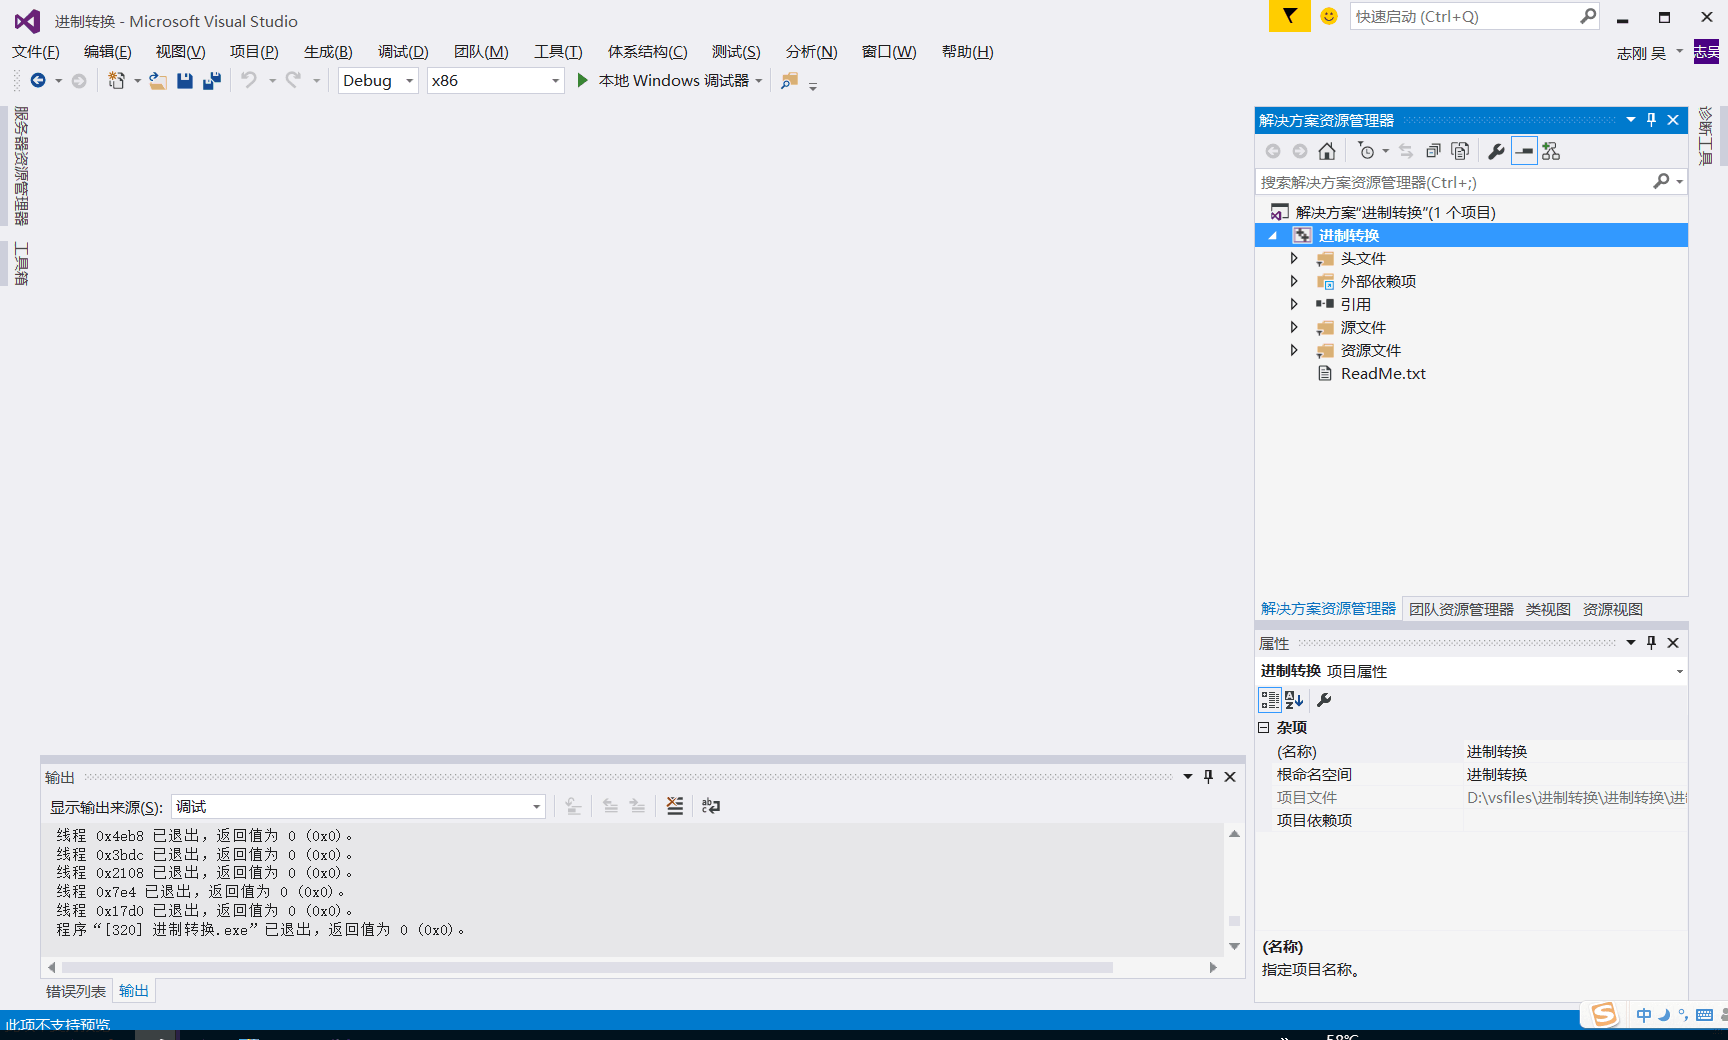
Task: Click the Save All icon
Action: [x=212, y=81]
